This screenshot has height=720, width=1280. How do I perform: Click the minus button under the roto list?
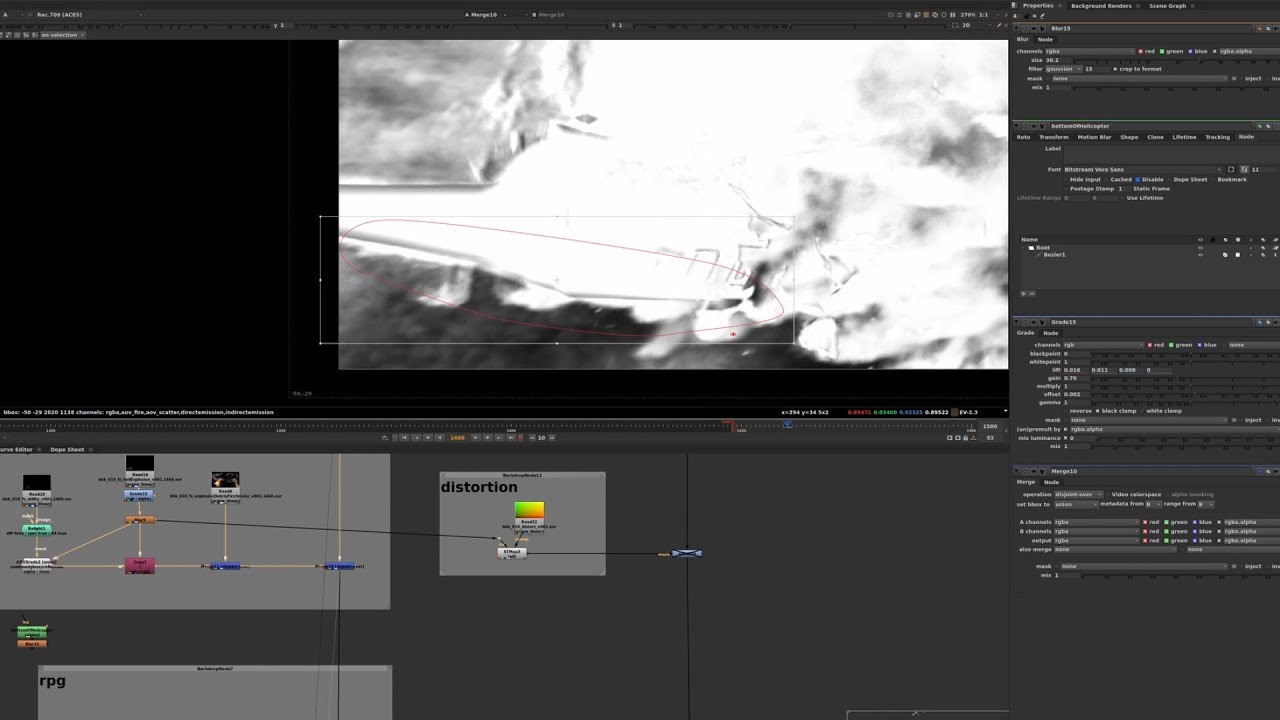tap(1031, 293)
